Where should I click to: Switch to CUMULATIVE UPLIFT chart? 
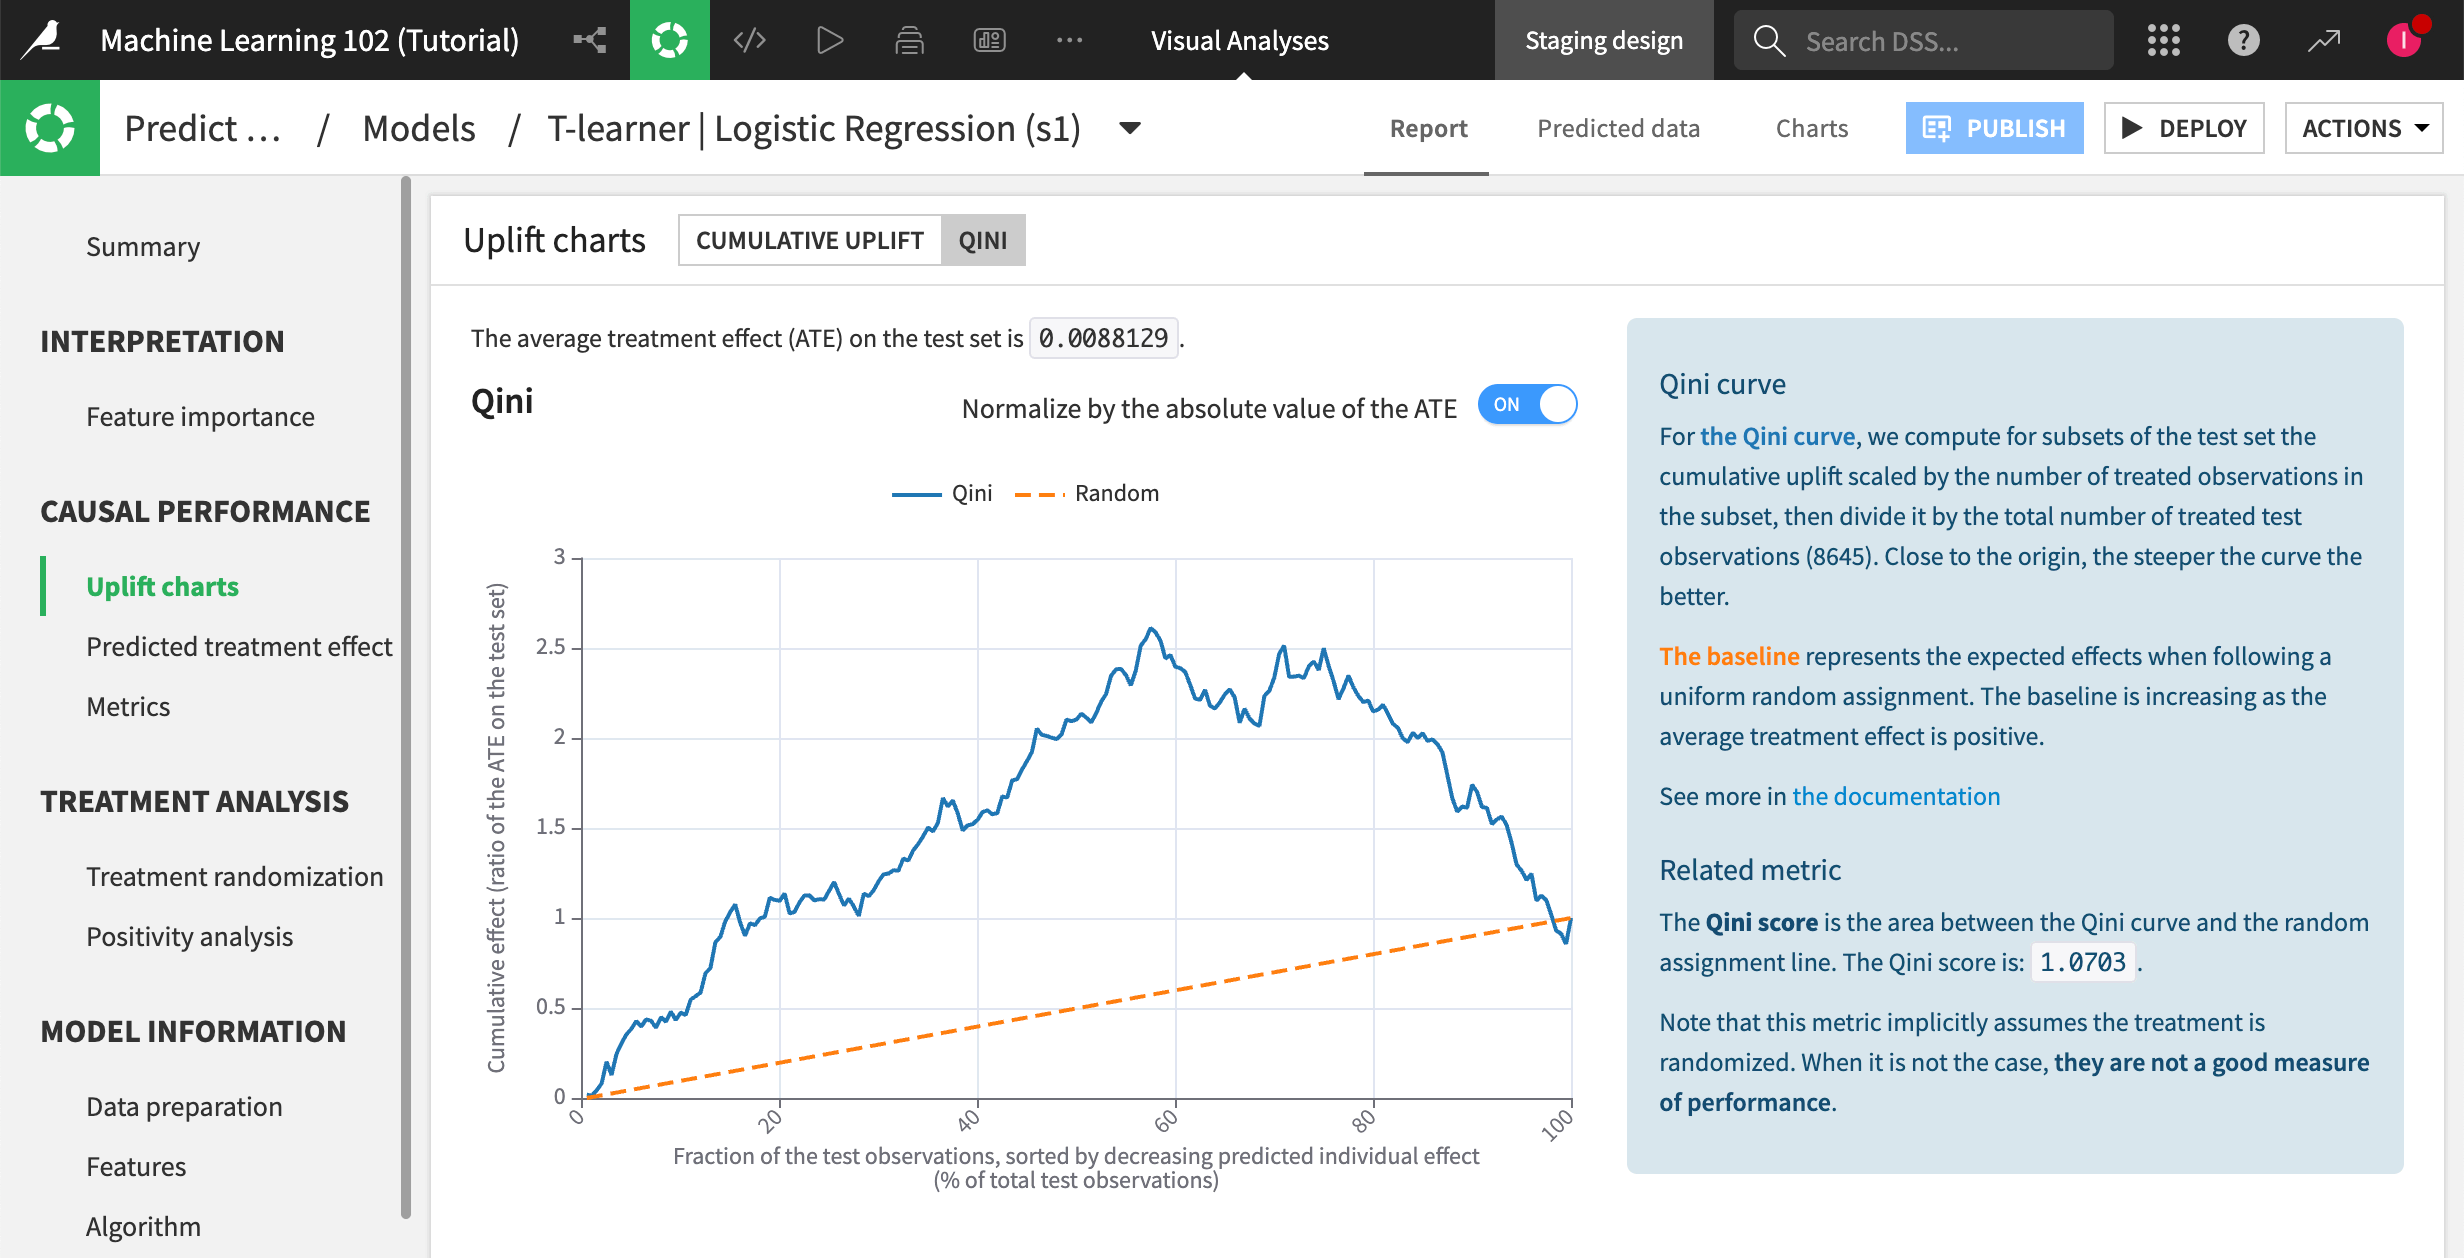point(810,240)
